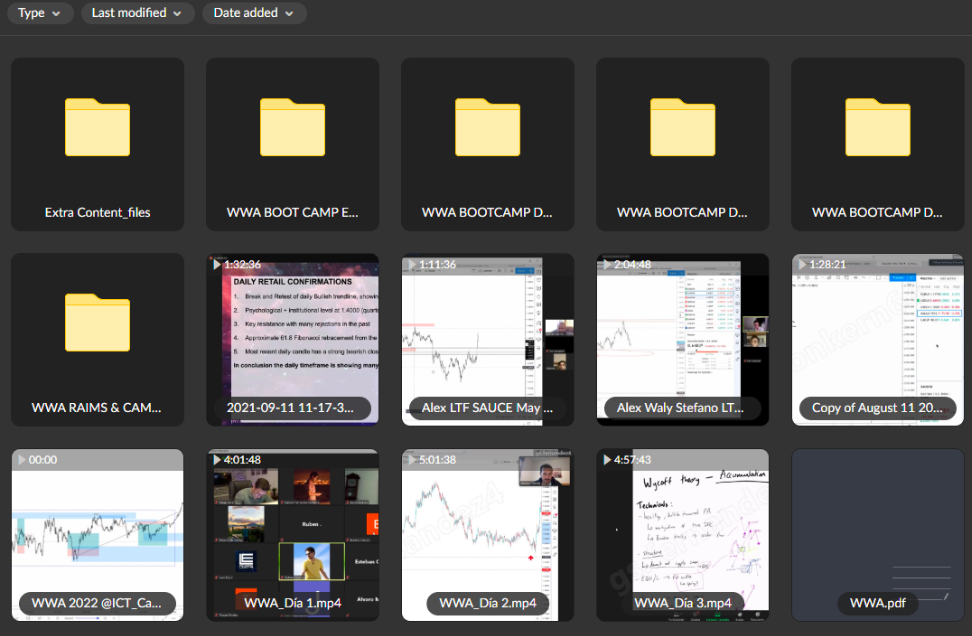Open the WWA BOOT CAMP E... folder

coord(292,144)
